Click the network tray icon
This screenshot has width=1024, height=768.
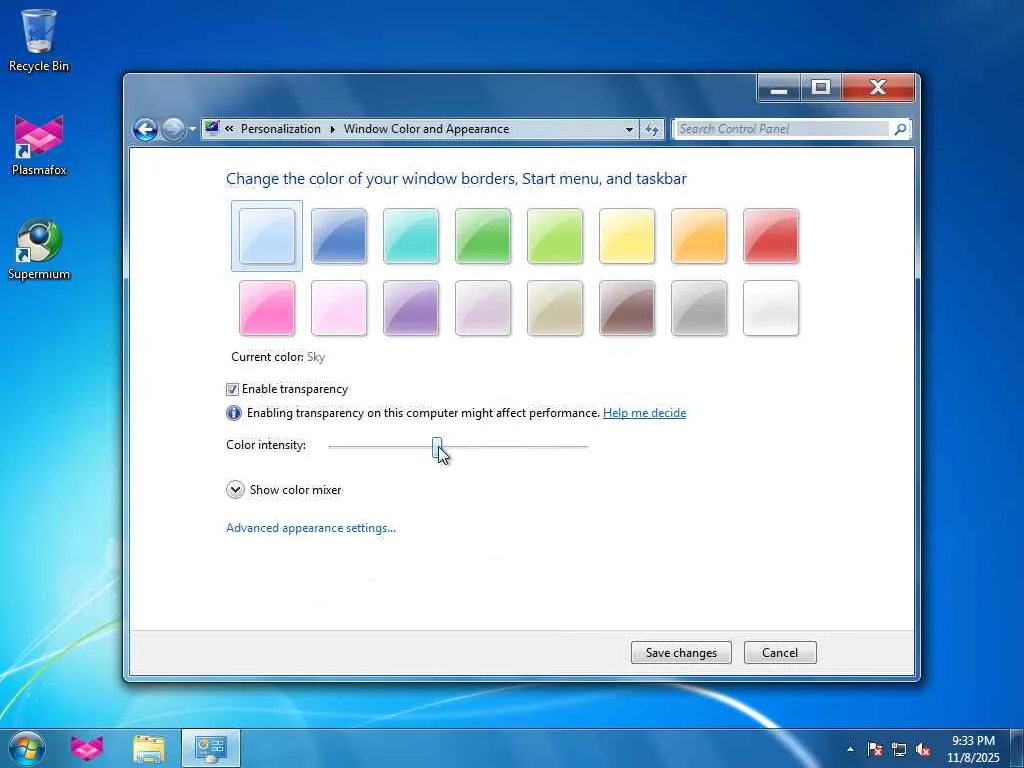click(899, 749)
